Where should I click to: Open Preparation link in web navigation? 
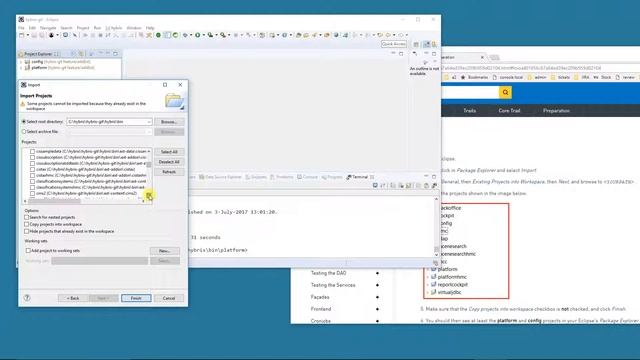[556, 111]
